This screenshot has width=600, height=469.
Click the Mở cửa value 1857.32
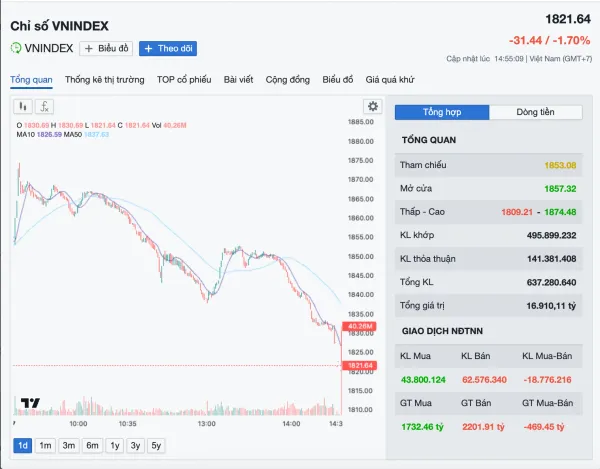pyautogui.click(x=560, y=189)
